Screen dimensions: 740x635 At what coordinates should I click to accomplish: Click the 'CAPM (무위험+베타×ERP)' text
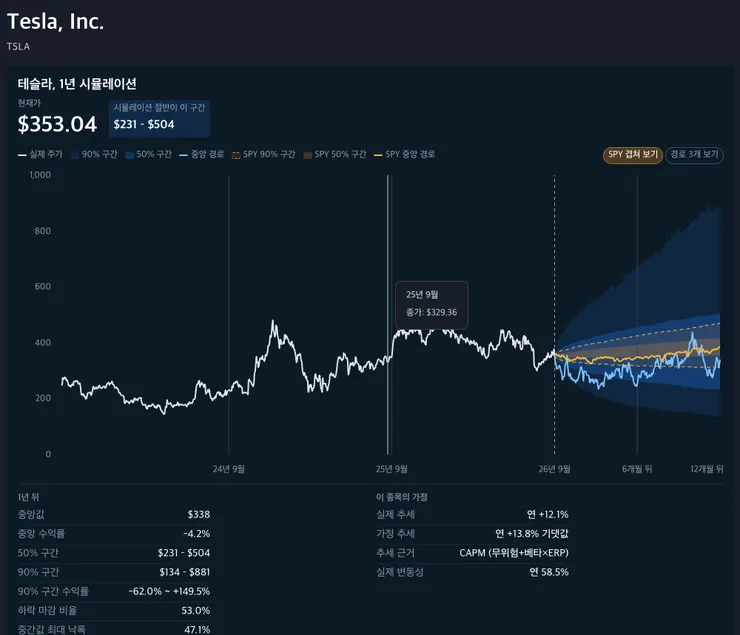(514, 552)
